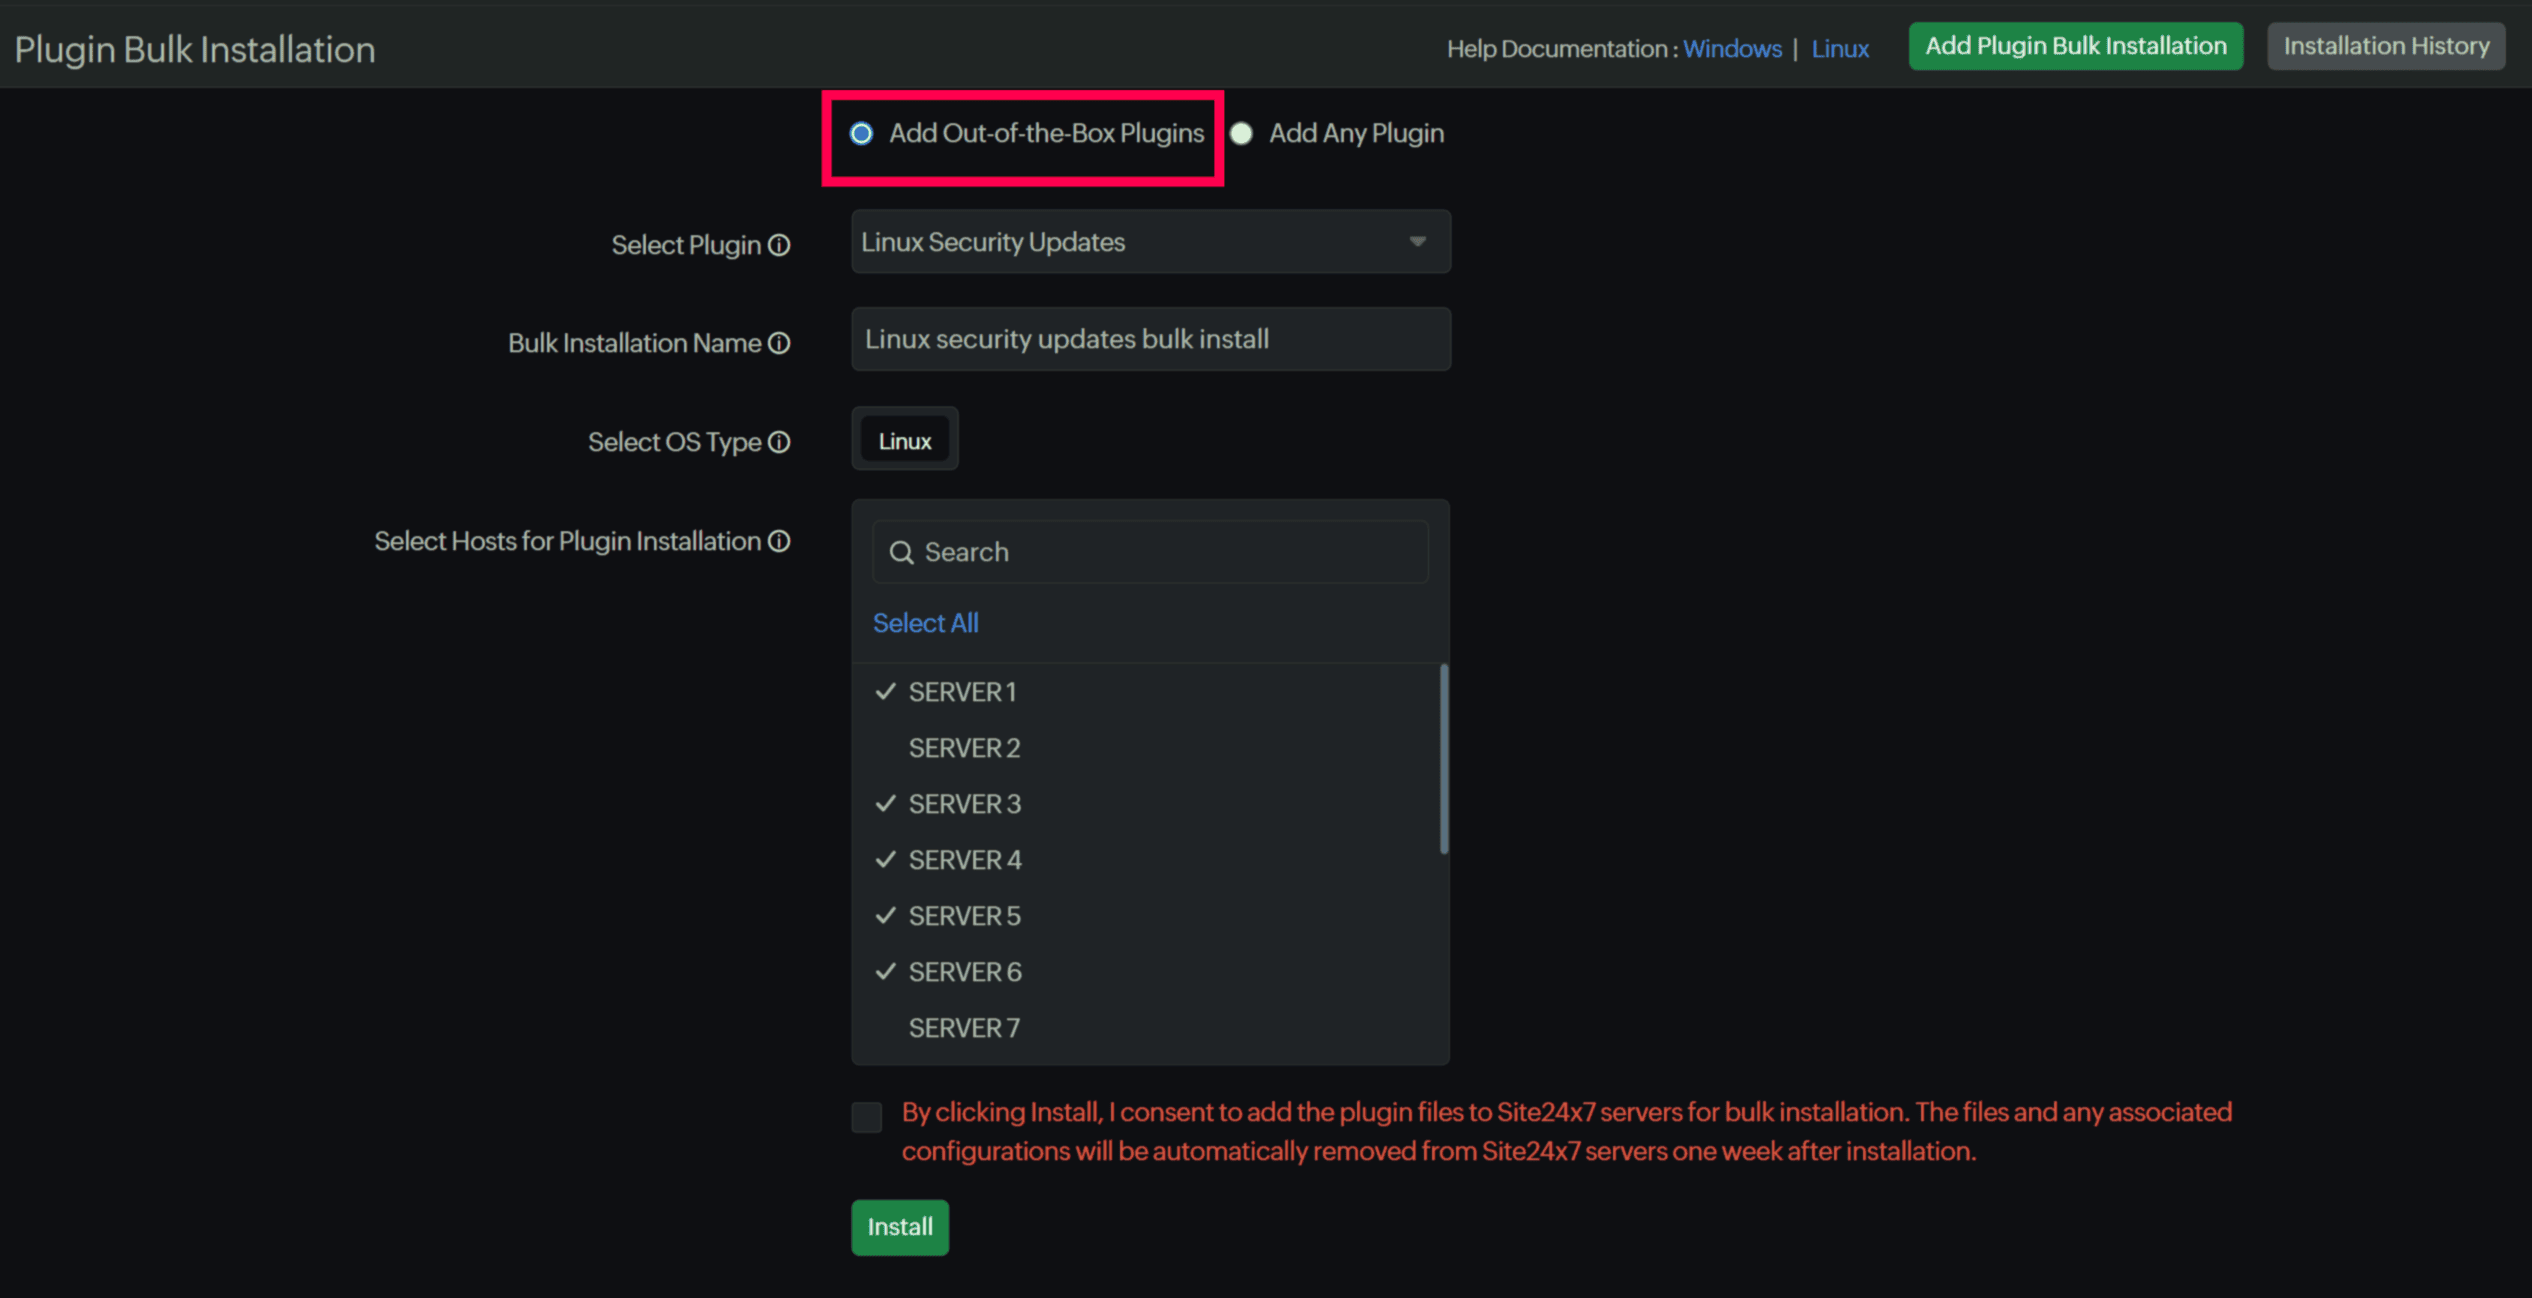Click info icon next to Select Plugin

pos(779,245)
